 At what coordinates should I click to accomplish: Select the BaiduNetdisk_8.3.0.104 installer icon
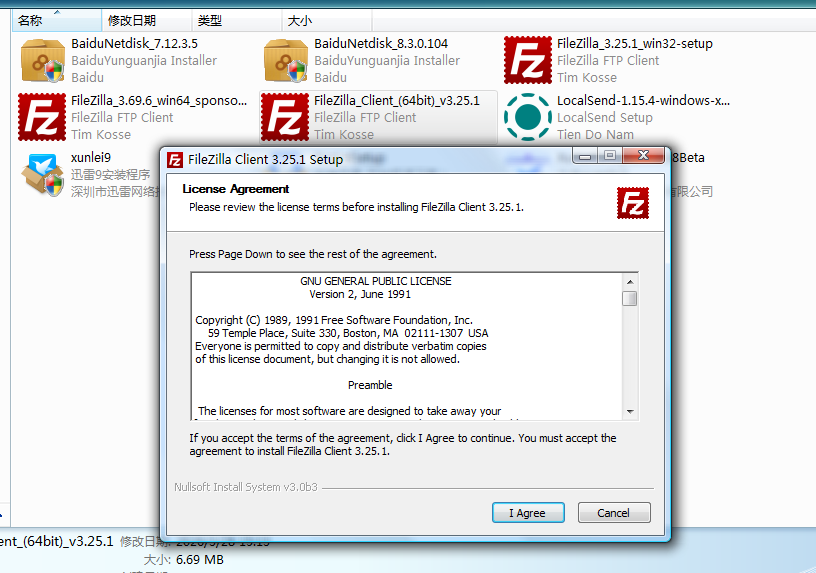(x=286, y=60)
